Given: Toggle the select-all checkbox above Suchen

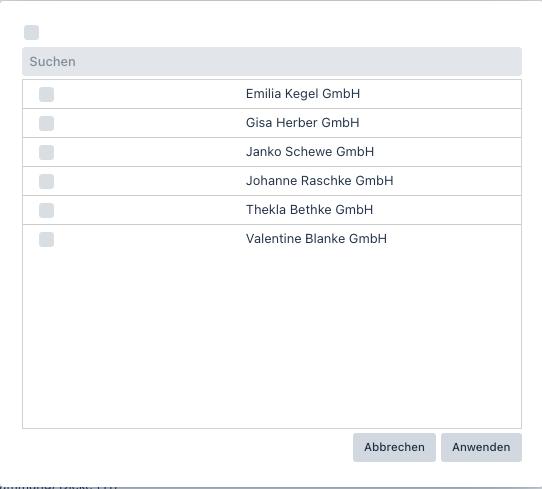Looking at the screenshot, I should [x=31, y=32].
